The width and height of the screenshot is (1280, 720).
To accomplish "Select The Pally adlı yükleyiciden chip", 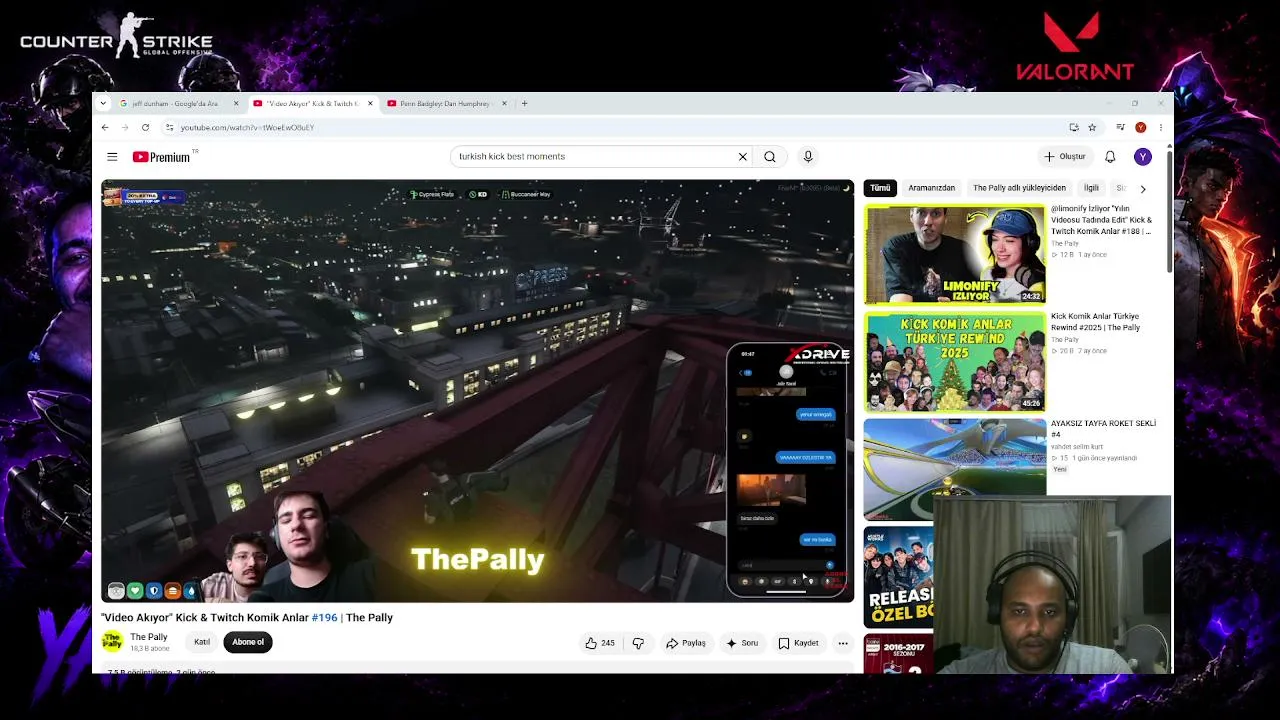I will click(x=1019, y=188).
